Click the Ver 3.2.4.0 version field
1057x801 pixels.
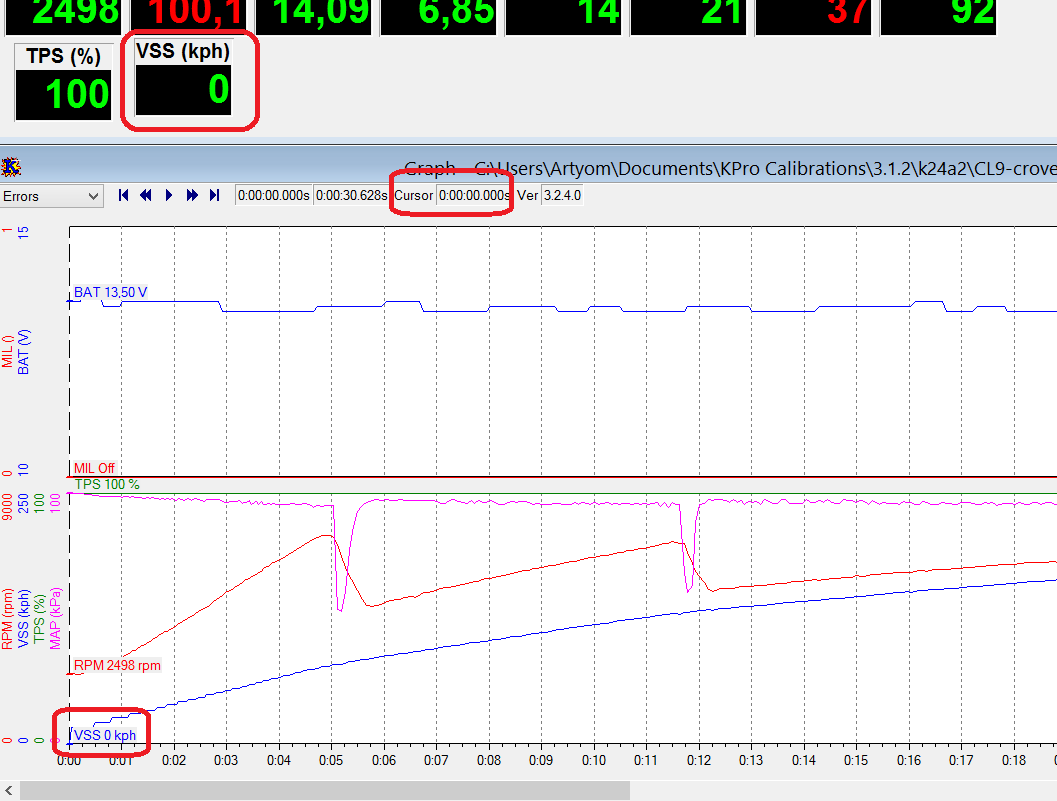coord(561,196)
